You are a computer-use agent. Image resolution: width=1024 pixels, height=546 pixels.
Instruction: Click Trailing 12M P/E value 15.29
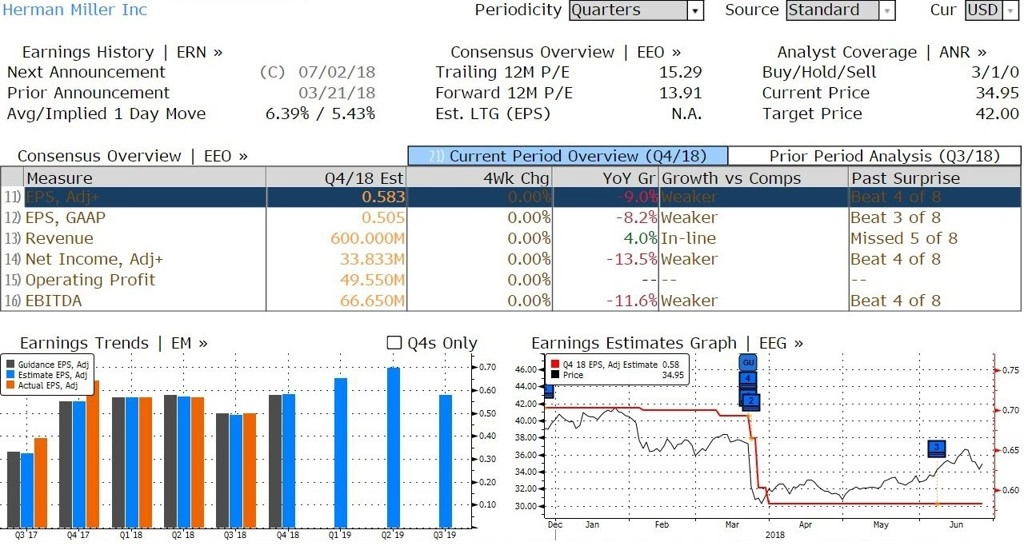coord(680,72)
